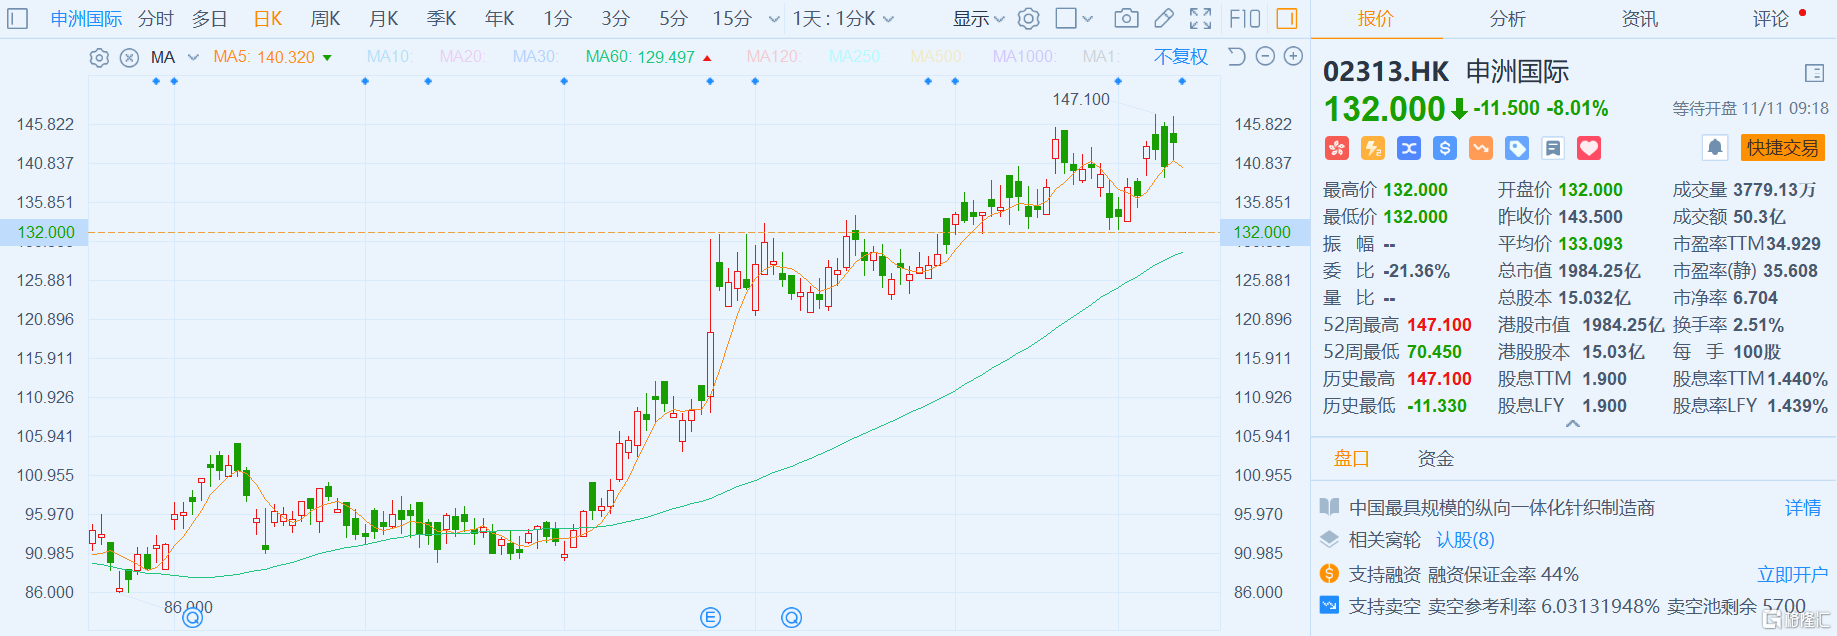Click the 申洲国际 stock name in toolbar
This screenshot has width=1837, height=636.
(x=87, y=19)
